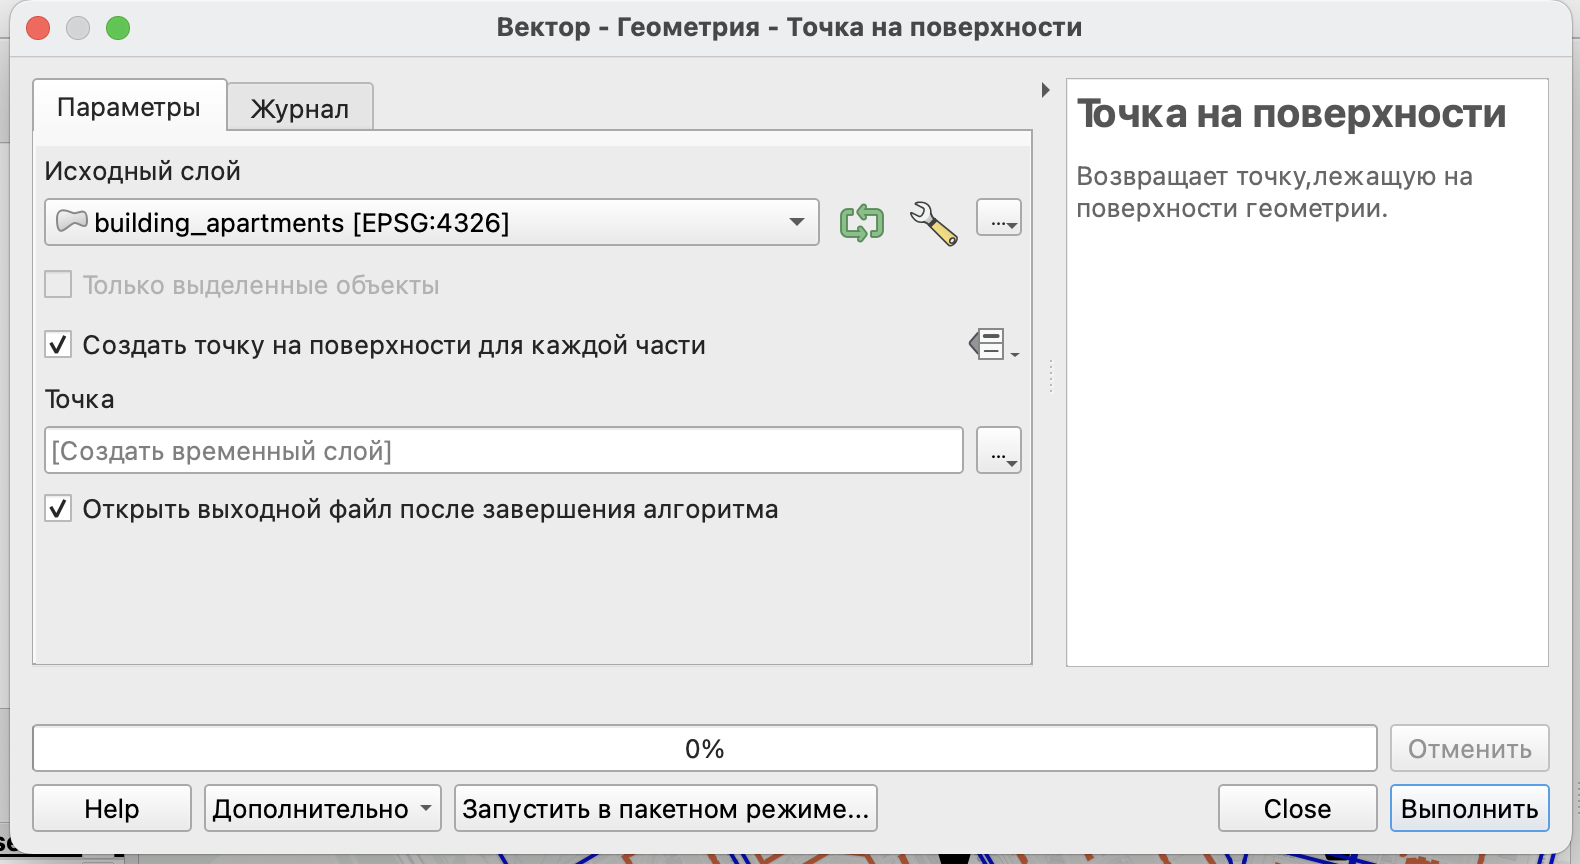Expand the building_apartments layer dropdown
This screenshot has width=1580, height=864.
tap(796, 222)
